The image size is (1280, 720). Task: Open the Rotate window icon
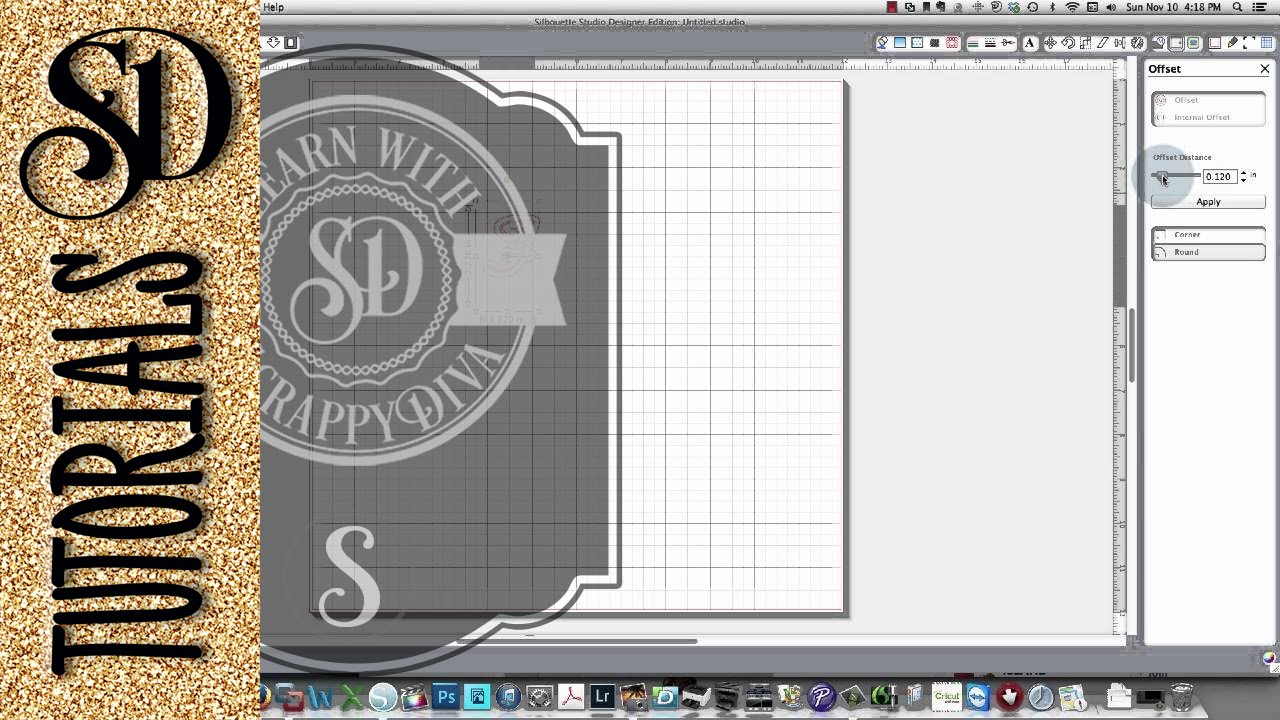coord(1067,43)
